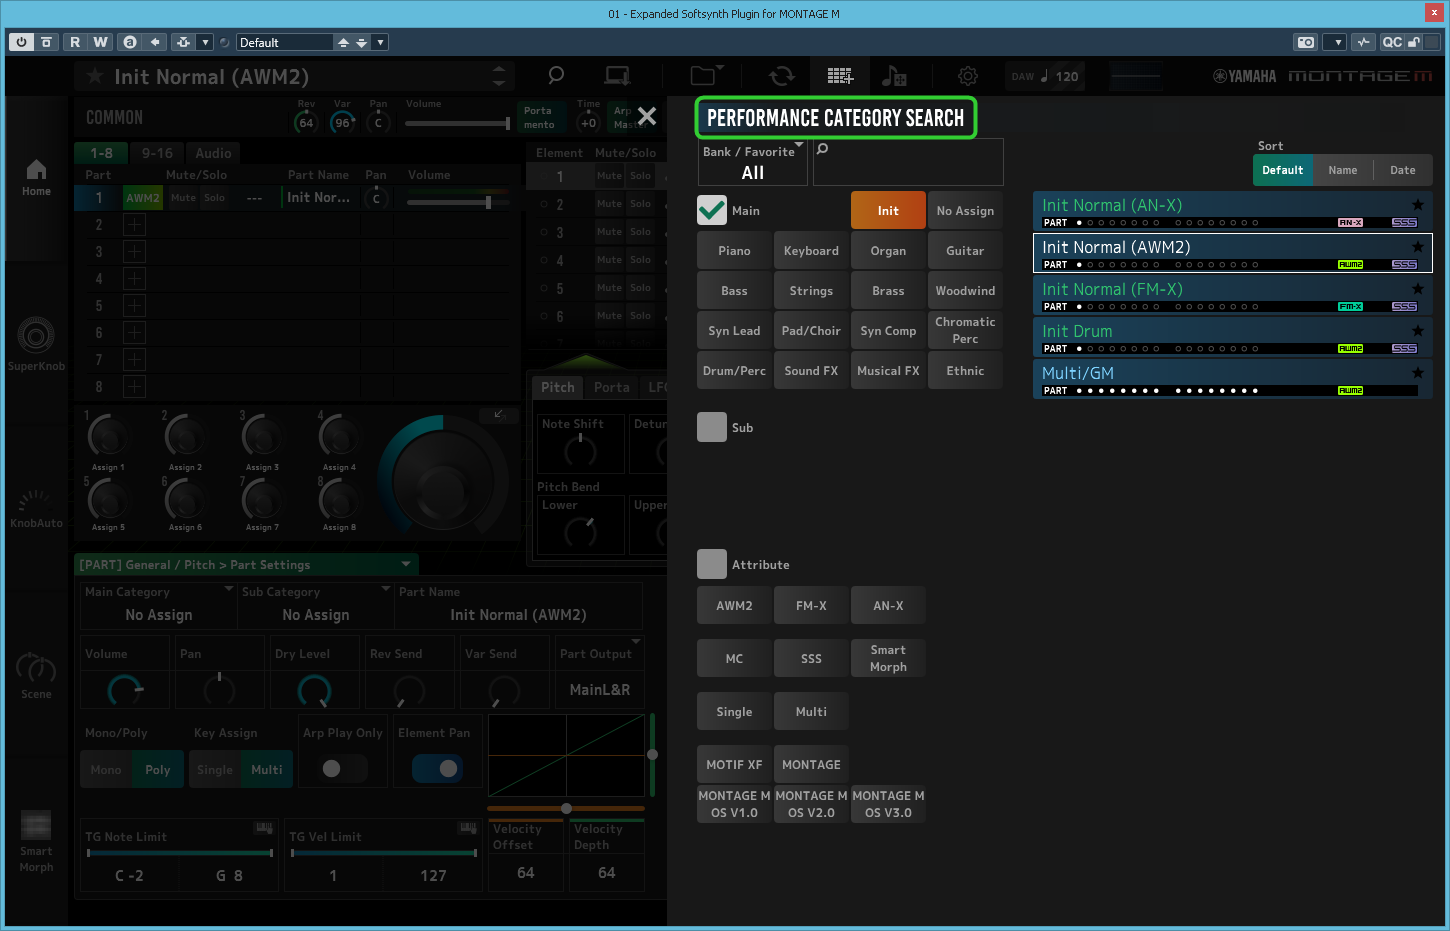Solo part 1 in the part list
The width and height of the screenshot is (1450, 931).
tap(215, 198)
